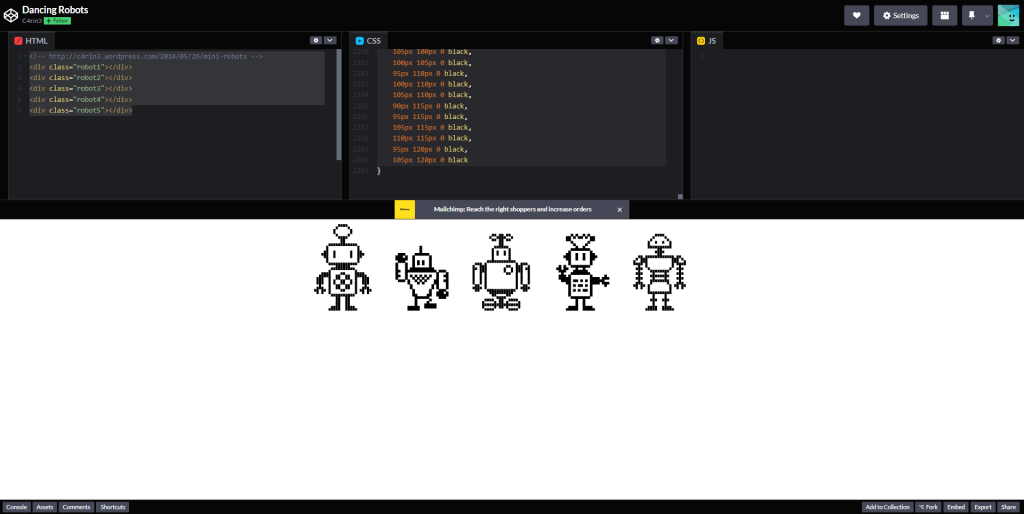Follow author C4rin3 with Follow button
1024x514 pixels.
(56, 21)
